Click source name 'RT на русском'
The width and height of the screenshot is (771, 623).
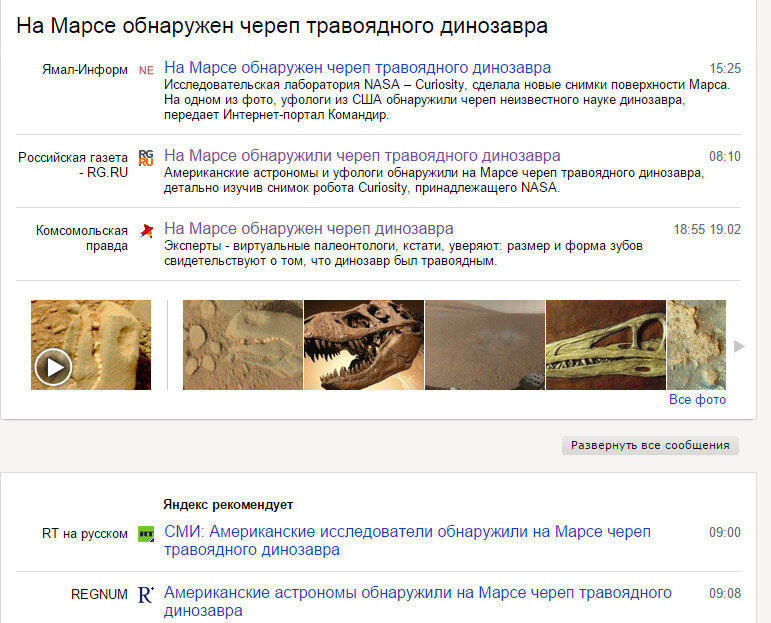point(85,534)
